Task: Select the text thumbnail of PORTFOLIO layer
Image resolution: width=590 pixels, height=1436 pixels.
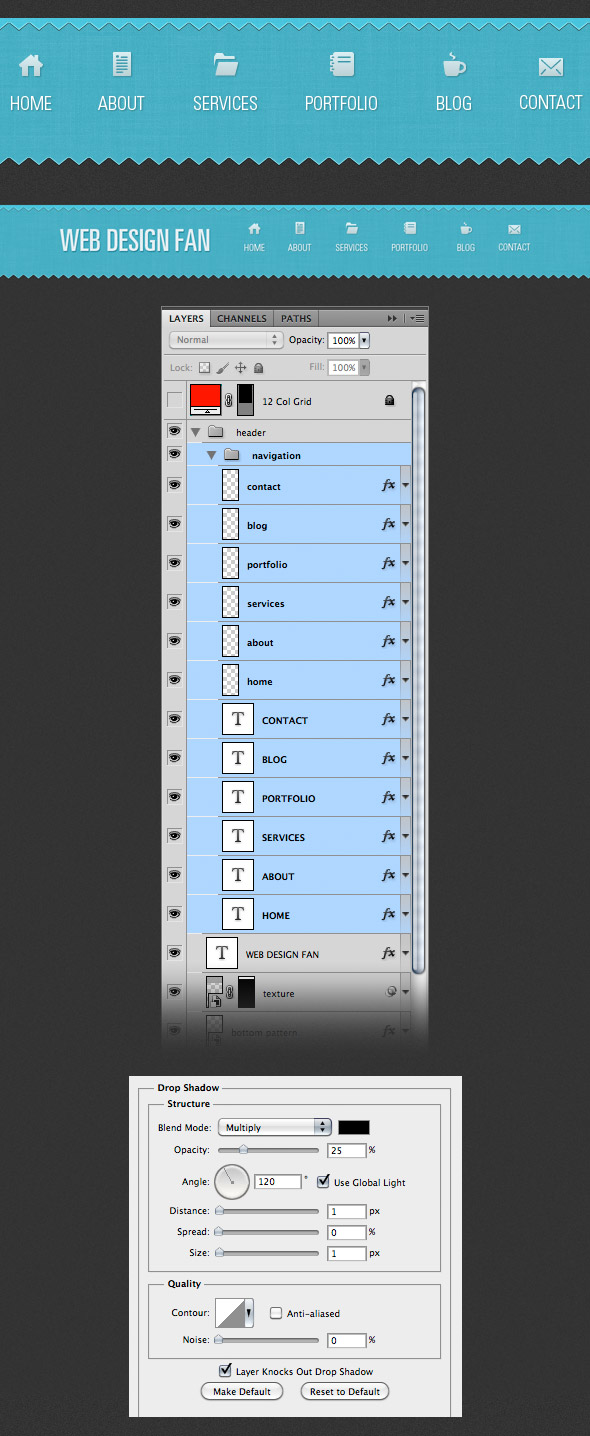Action: [238, 797]
